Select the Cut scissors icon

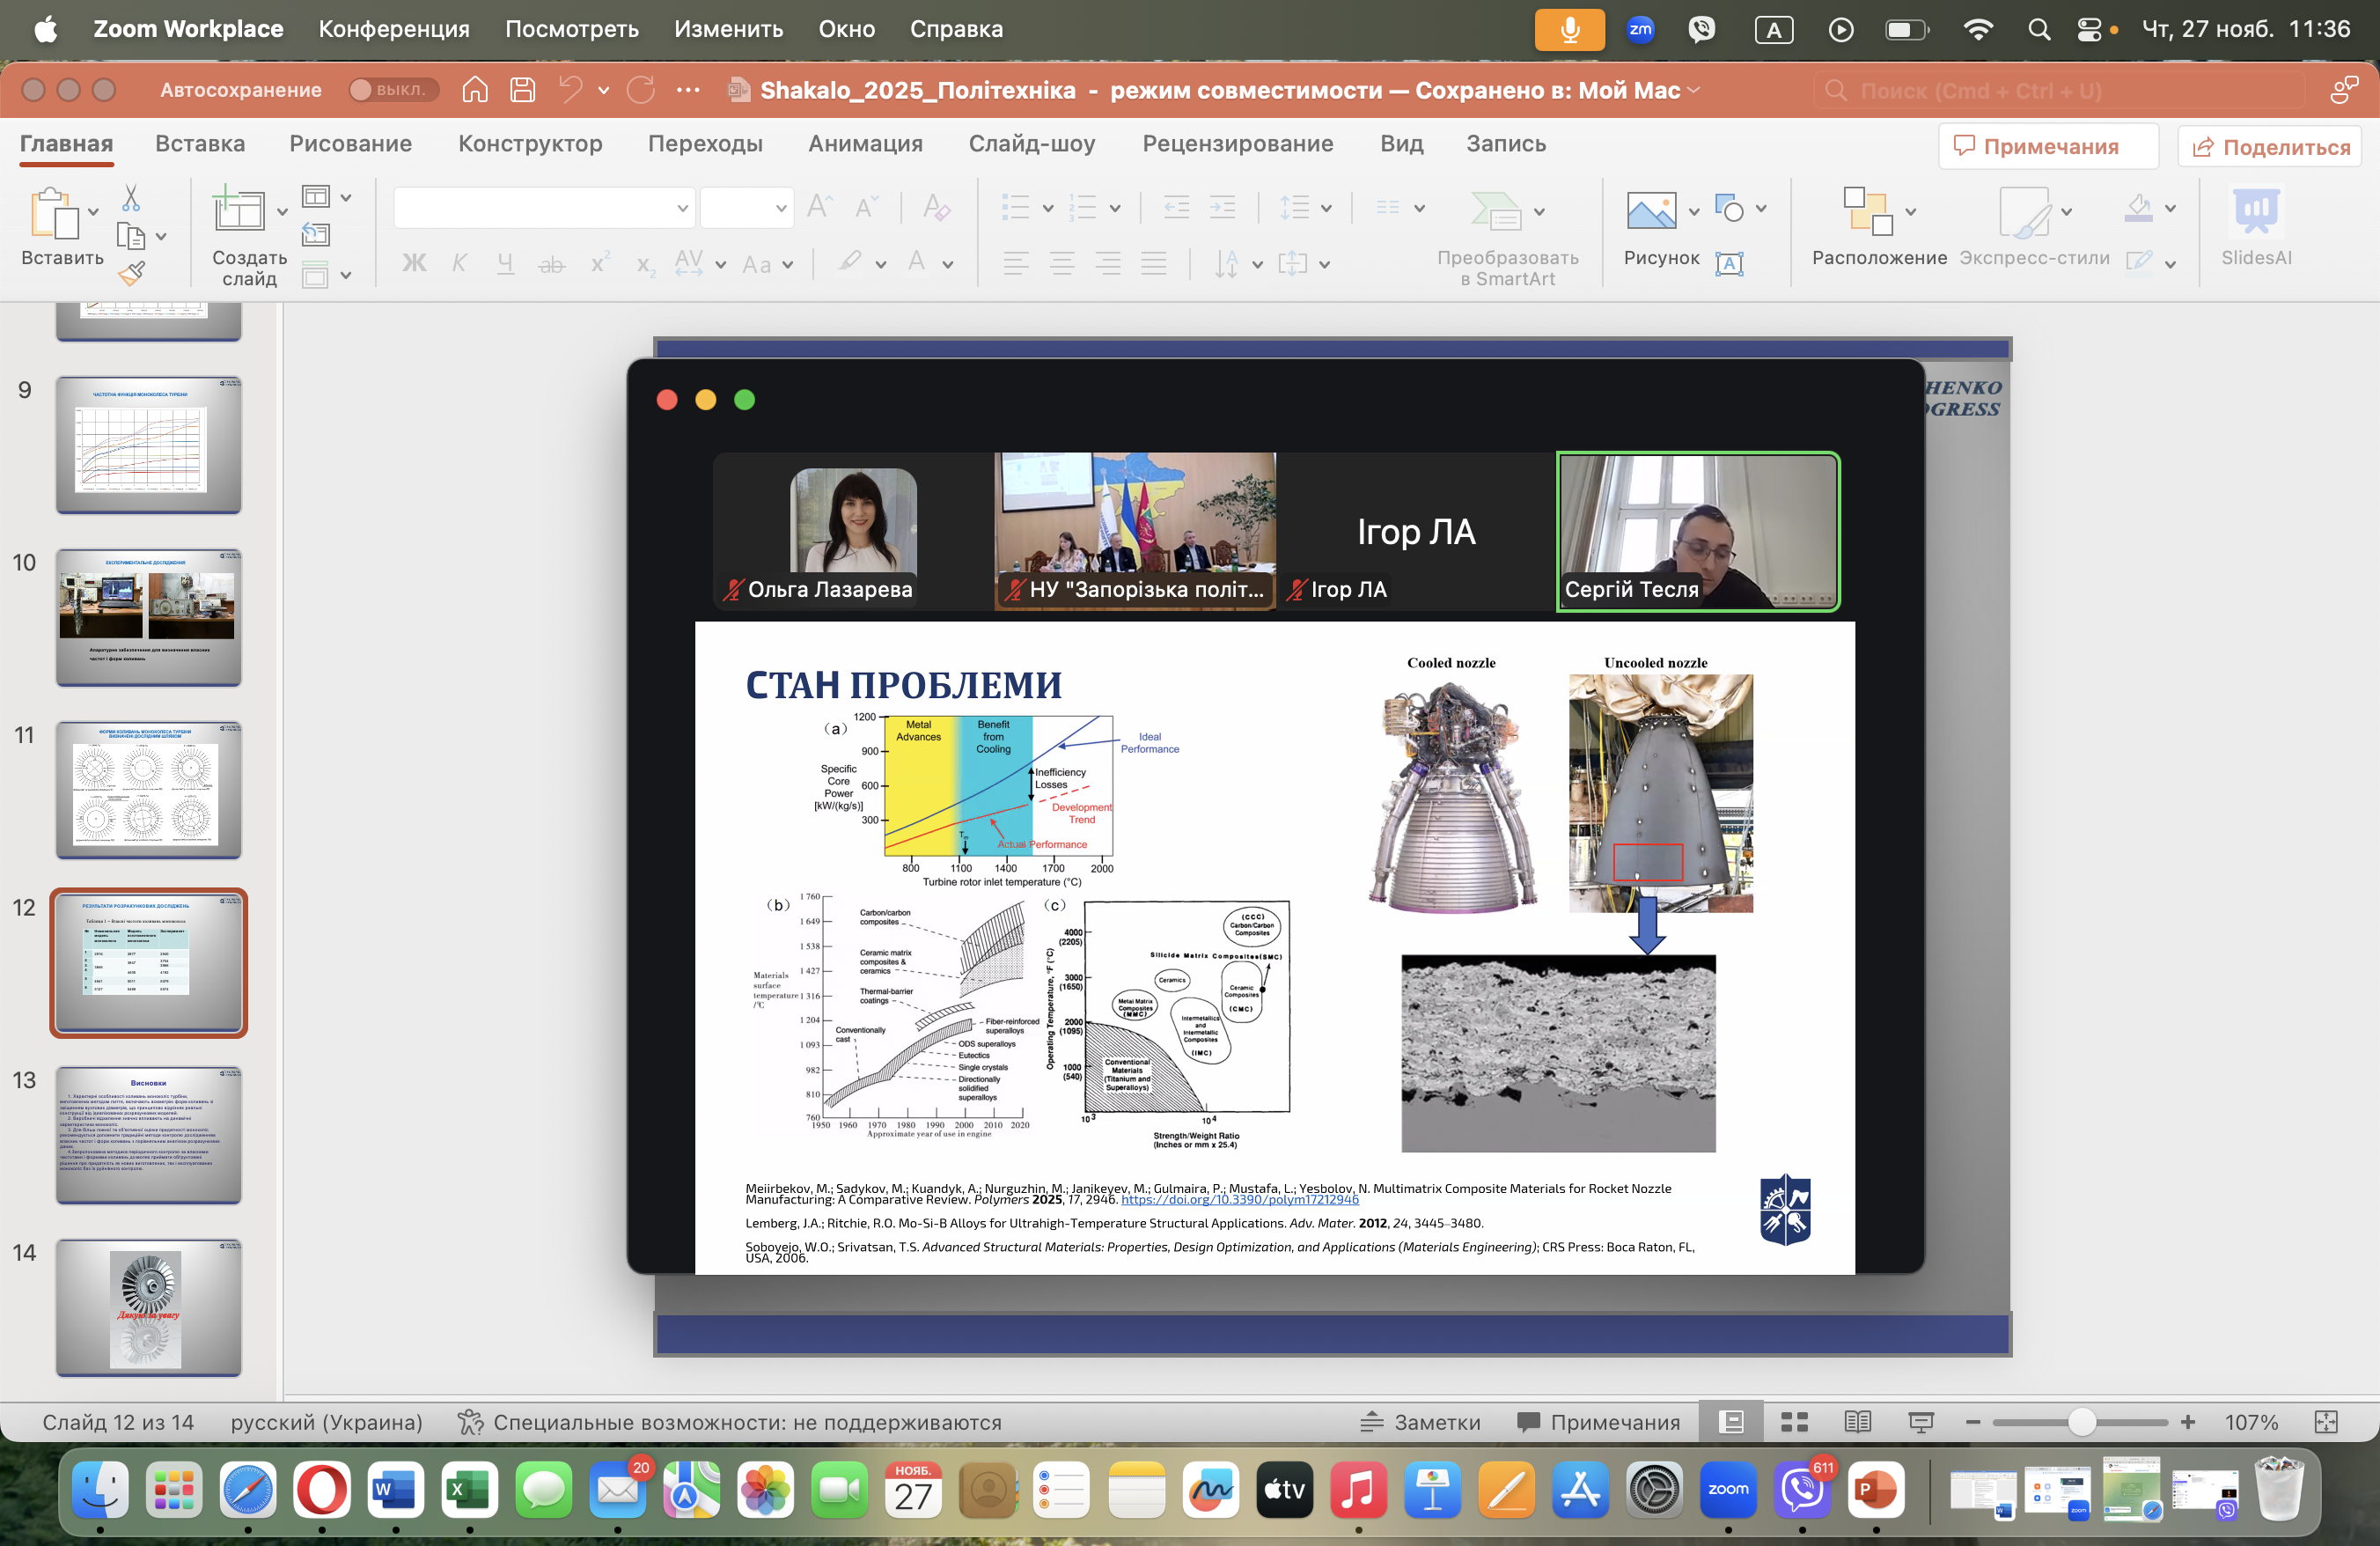(x=131, y=198)
